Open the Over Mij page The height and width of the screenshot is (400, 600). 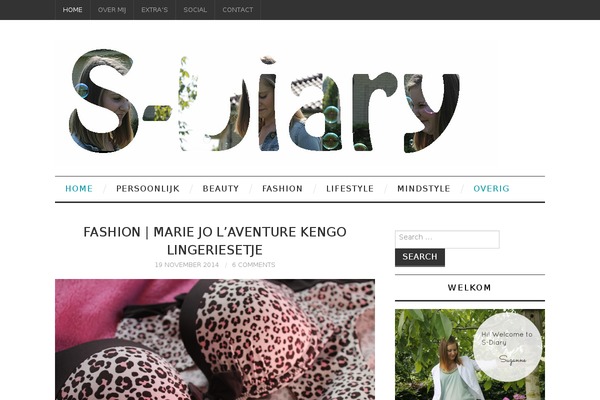tap(112, 10)
